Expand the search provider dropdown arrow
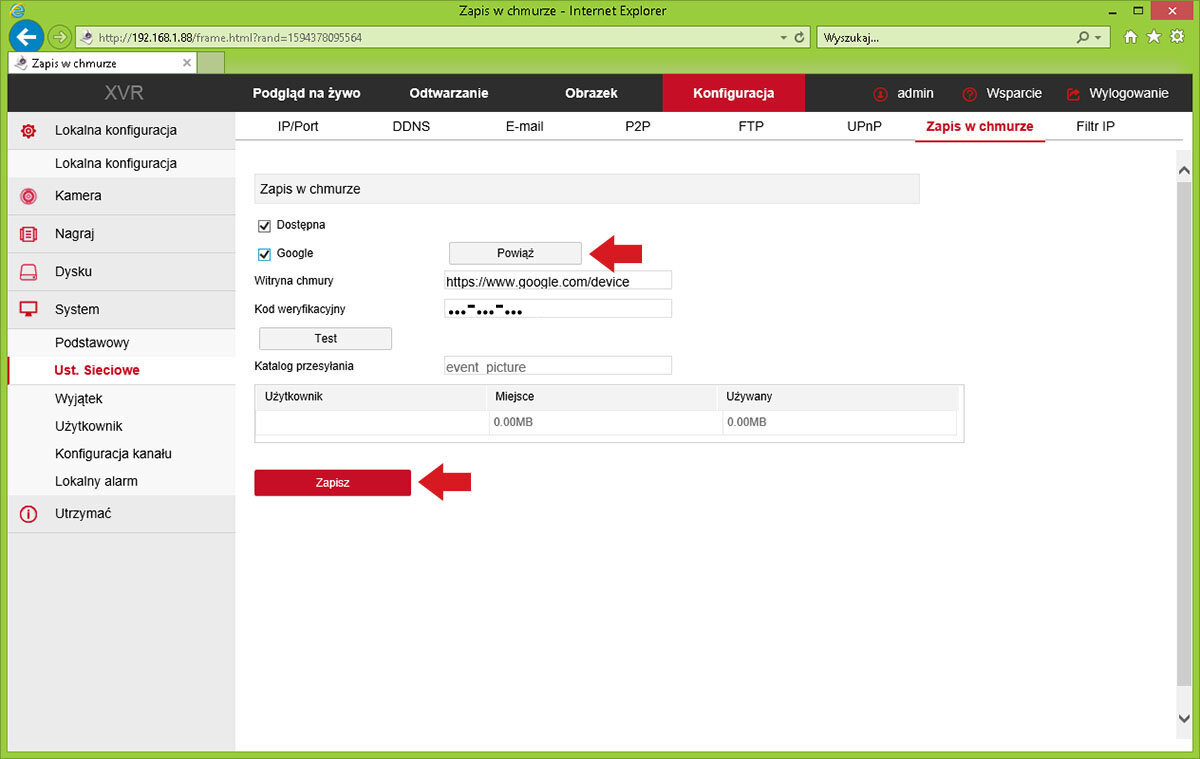Image resolution: width=1200 pixels, height=759 pixels. 1098,37
